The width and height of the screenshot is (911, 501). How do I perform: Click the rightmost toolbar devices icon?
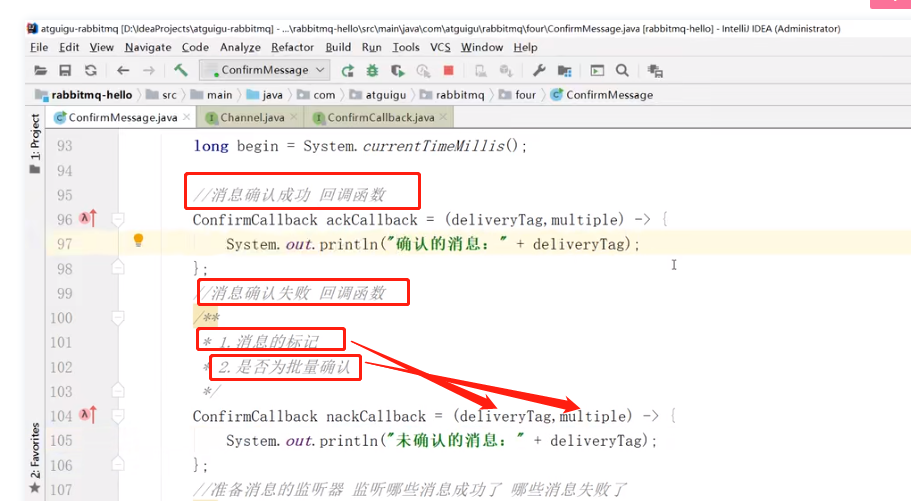click(x=655, y=71)
